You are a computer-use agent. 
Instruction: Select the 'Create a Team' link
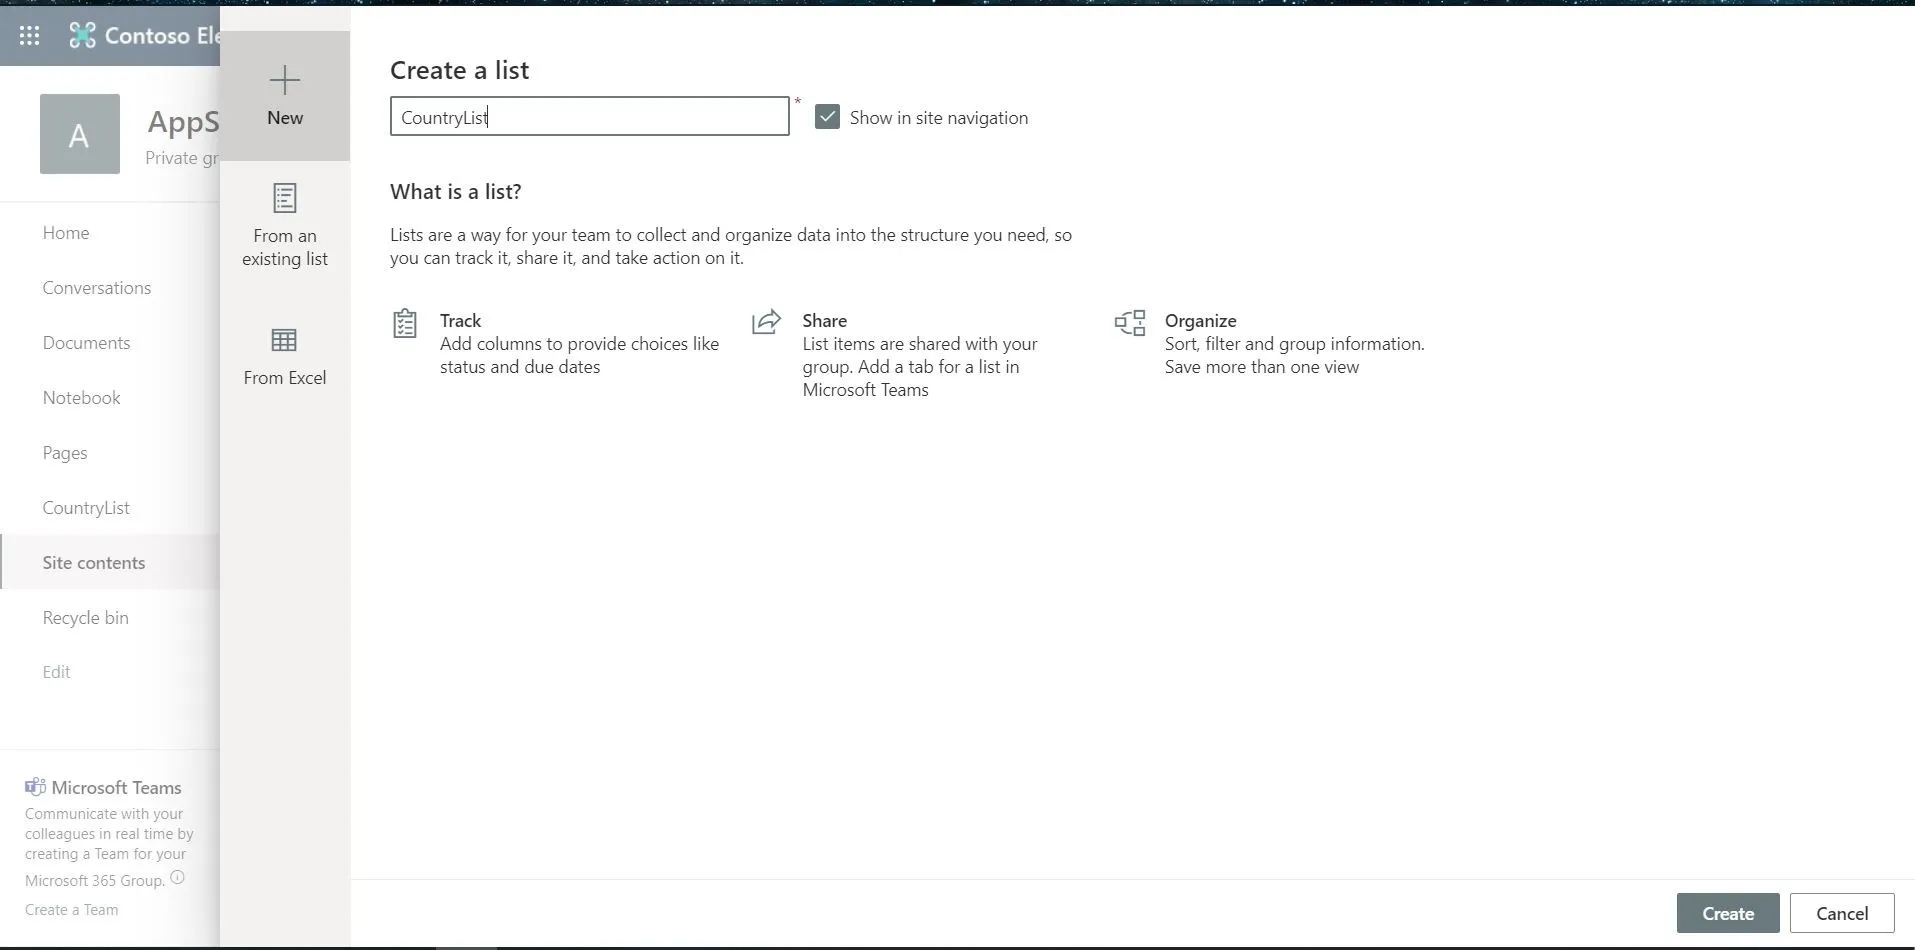click(x=71, y=910)
